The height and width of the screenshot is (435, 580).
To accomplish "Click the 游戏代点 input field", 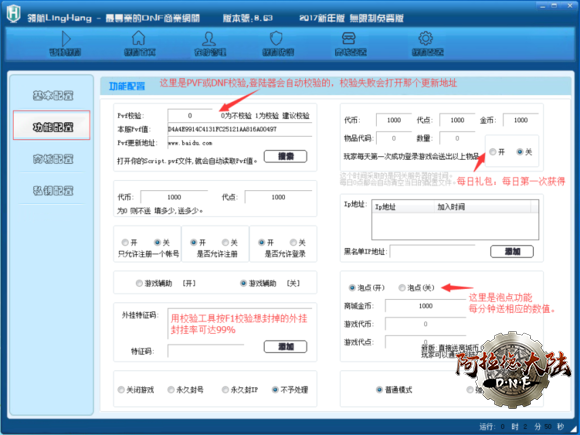I will 425,342.
